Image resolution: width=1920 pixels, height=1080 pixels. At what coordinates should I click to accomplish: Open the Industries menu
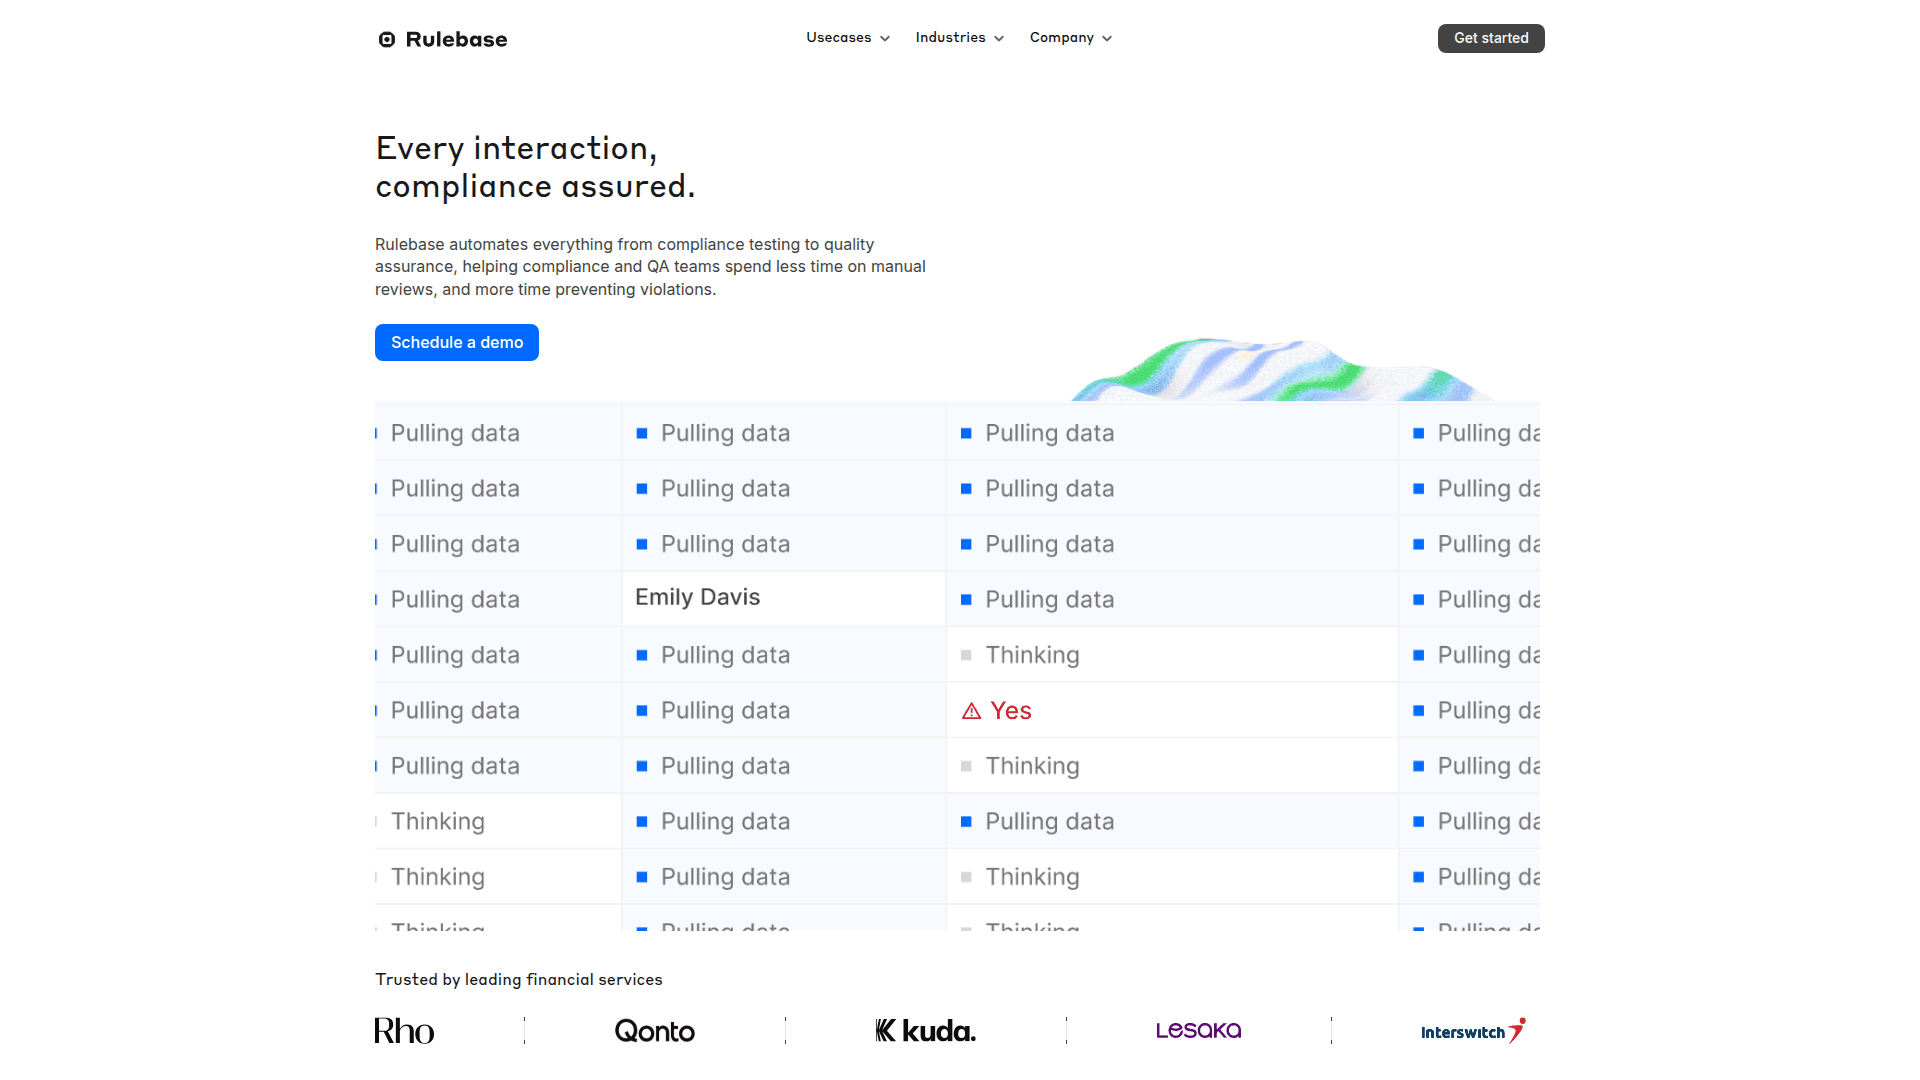(950, 38)
